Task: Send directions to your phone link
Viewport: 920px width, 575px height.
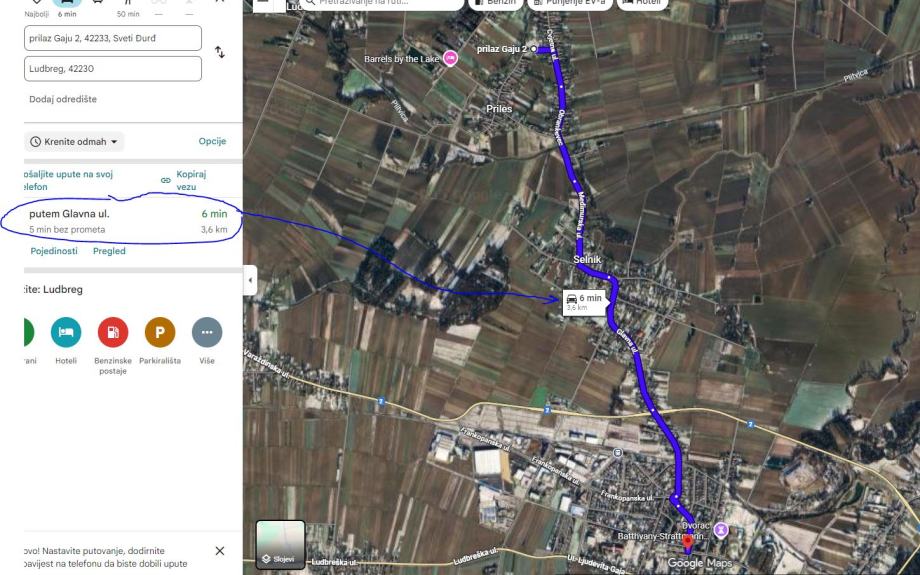Action: (68, 180)
